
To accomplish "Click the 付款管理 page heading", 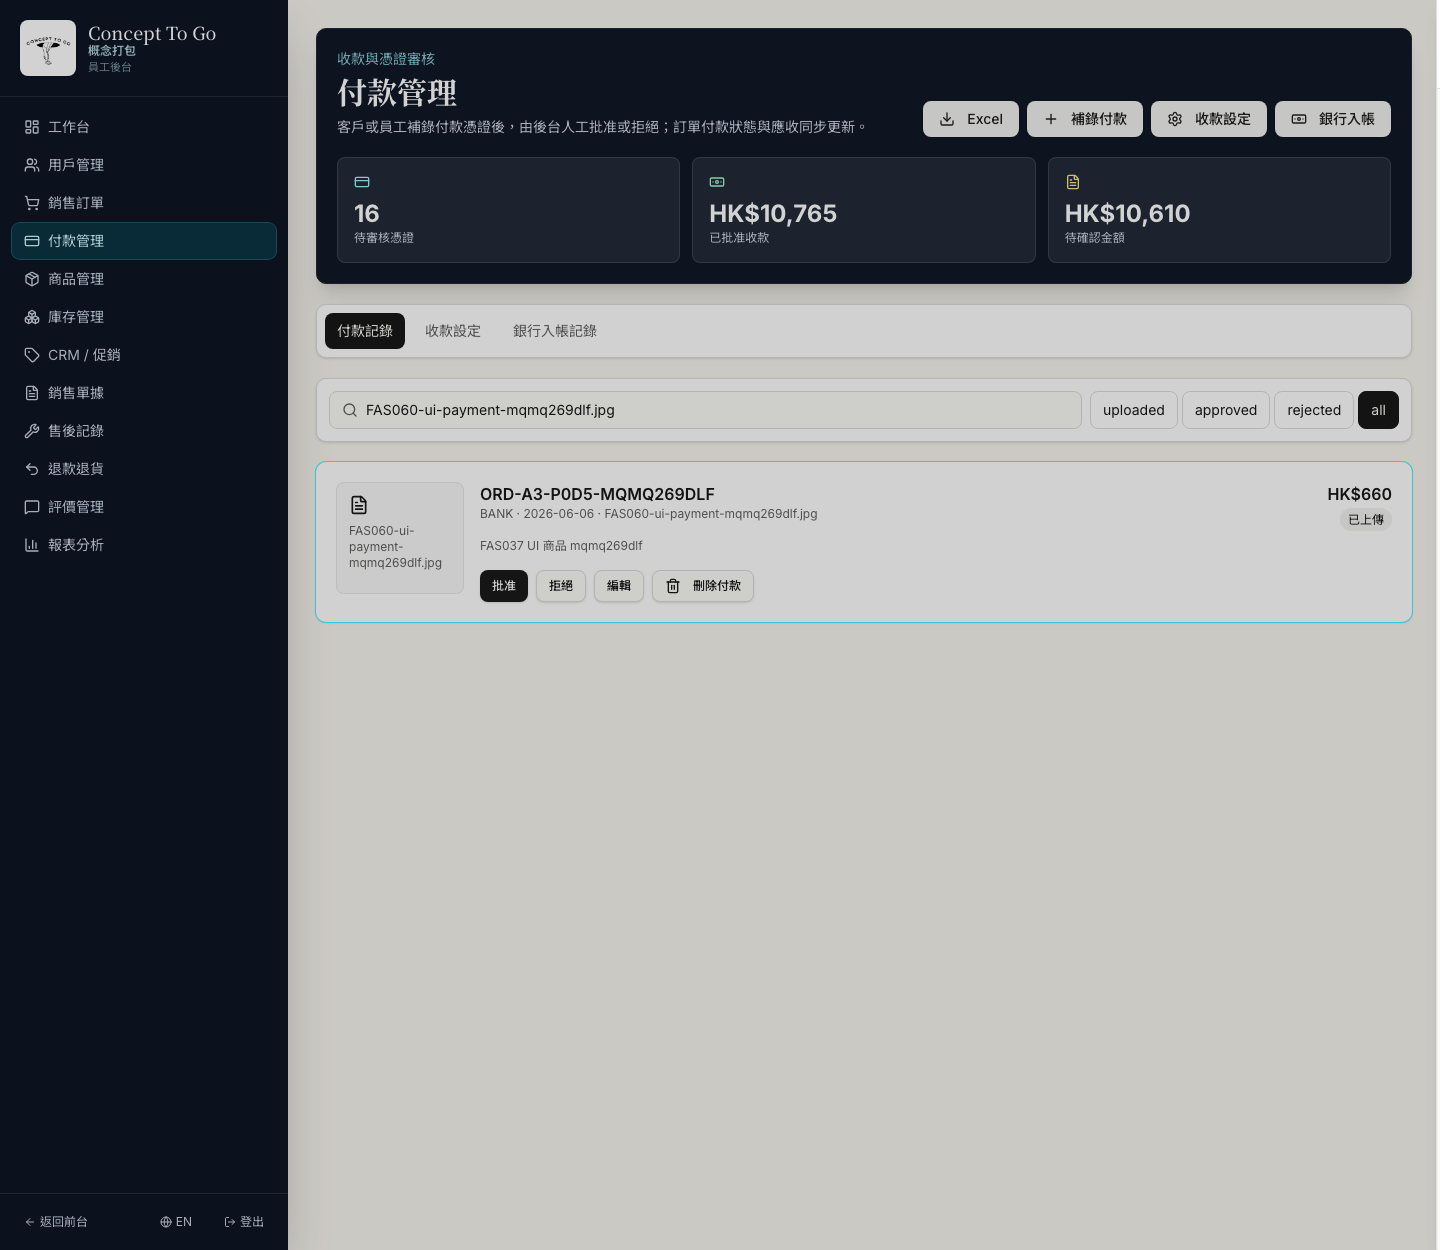I will pos(397,93).
